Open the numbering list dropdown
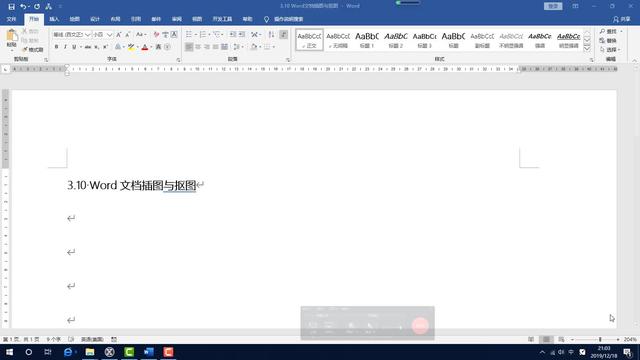 [209, 35]
